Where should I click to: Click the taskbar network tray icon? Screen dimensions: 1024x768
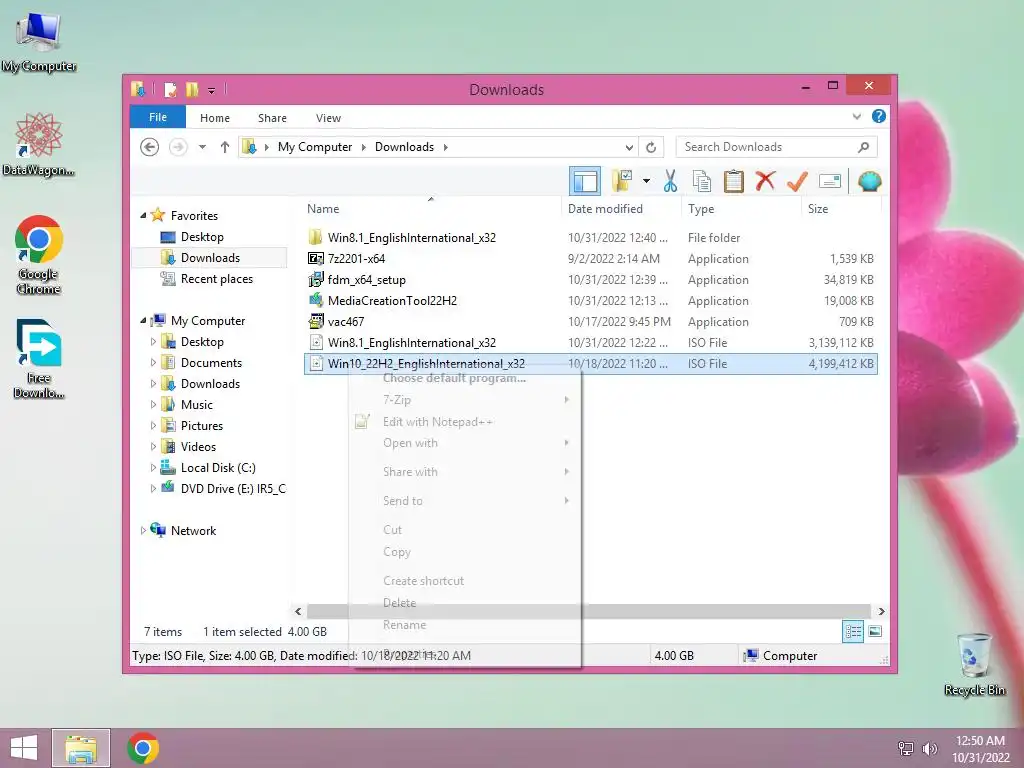(x=906, y=748)
